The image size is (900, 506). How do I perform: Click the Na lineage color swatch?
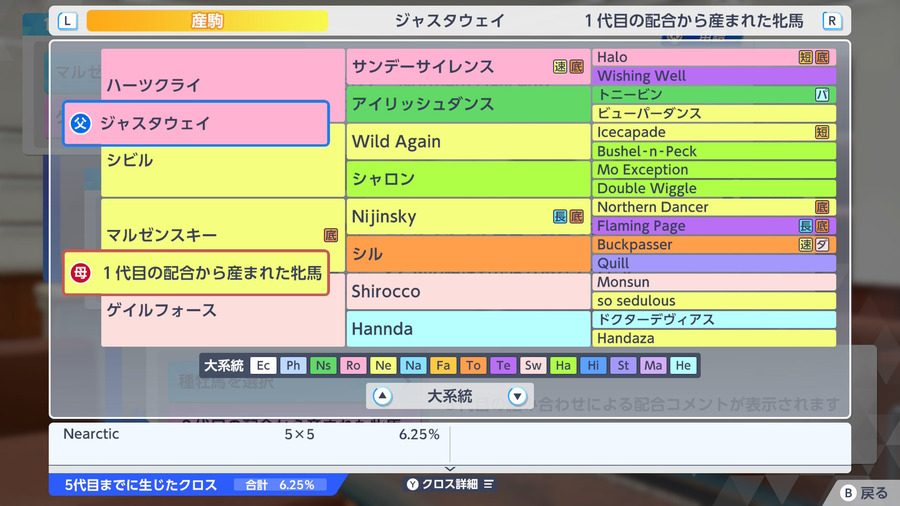pos(413,365)
